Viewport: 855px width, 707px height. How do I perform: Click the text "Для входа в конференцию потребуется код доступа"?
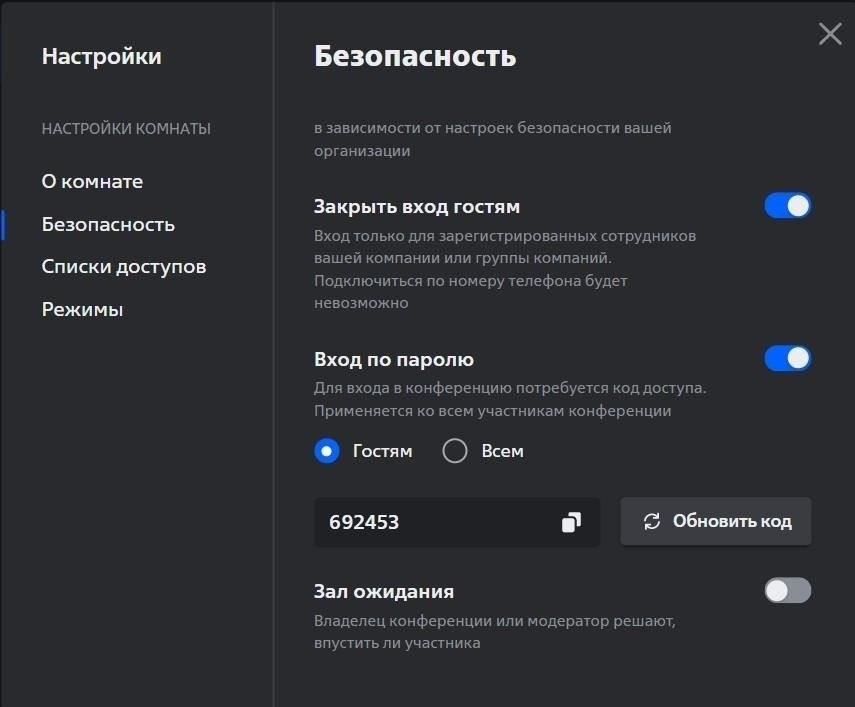(x=510, y=388)
